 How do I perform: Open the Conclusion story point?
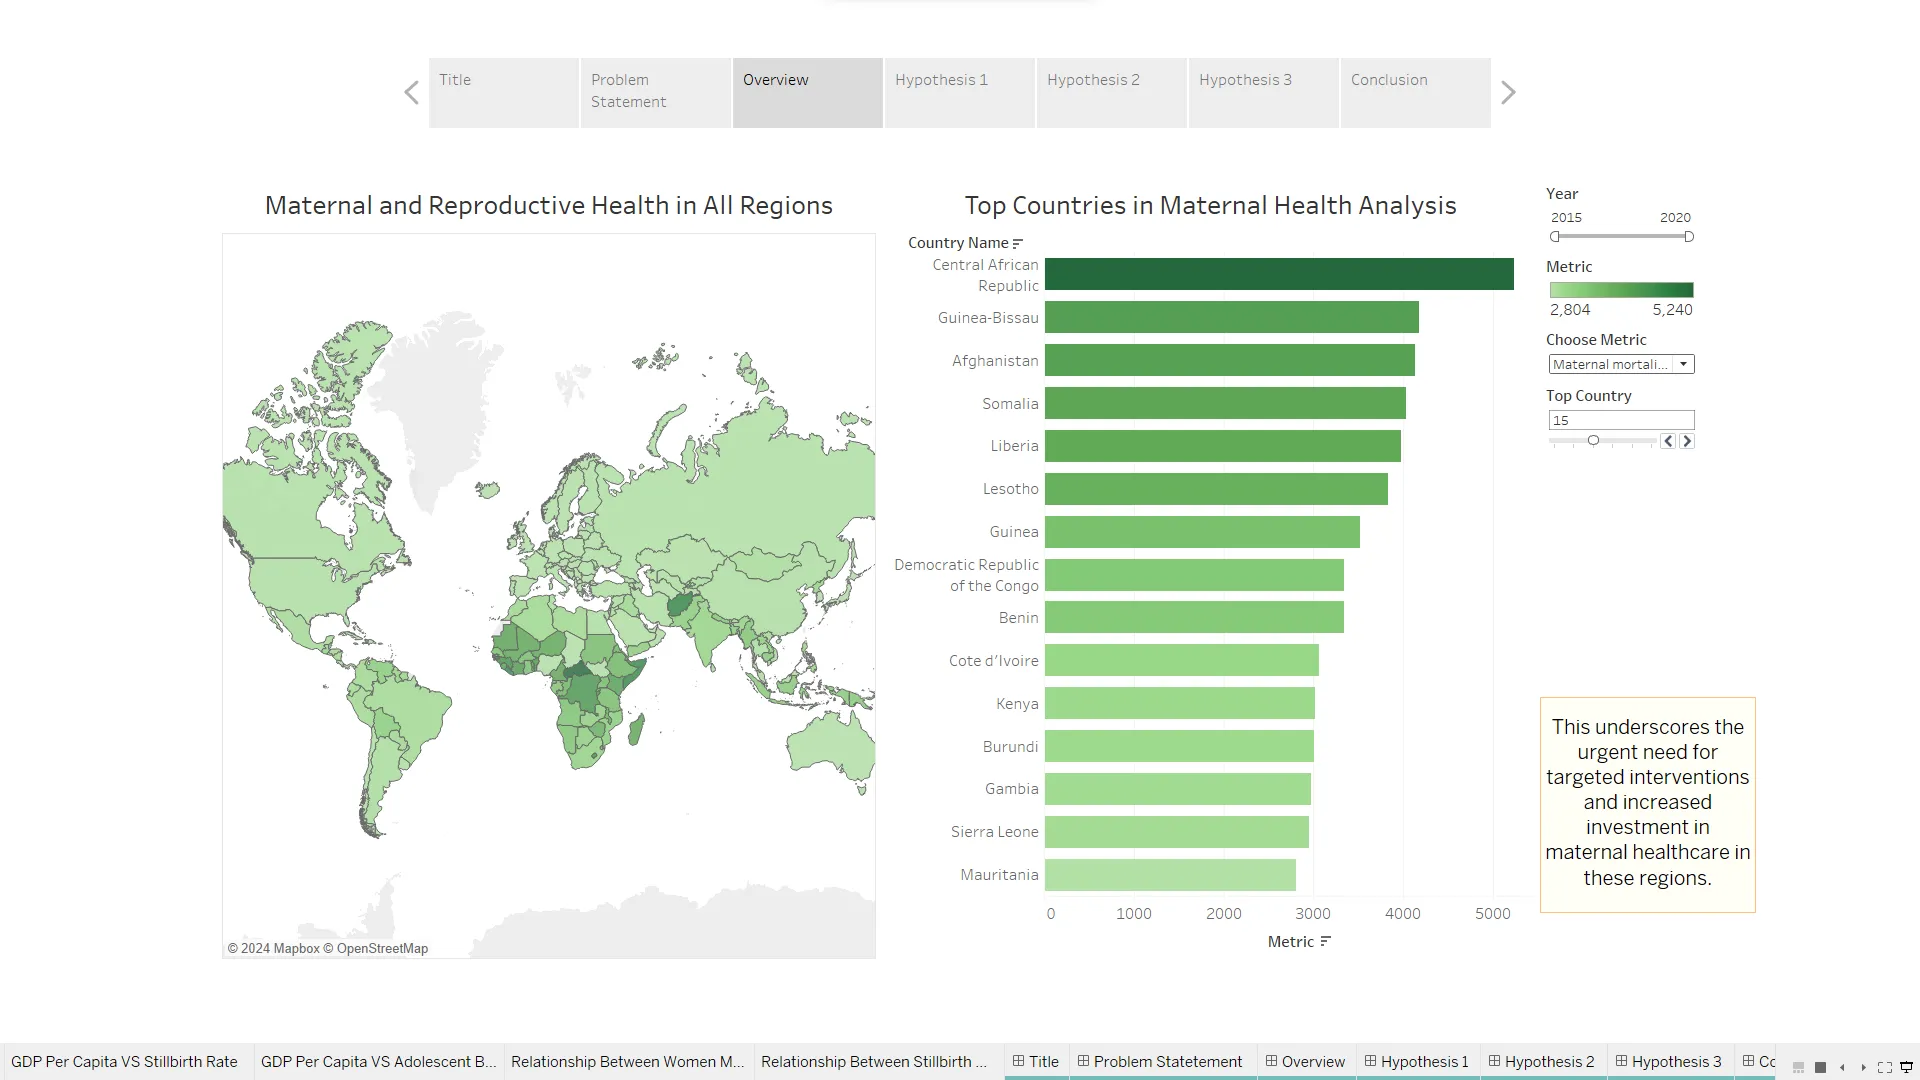(1416, 93)
